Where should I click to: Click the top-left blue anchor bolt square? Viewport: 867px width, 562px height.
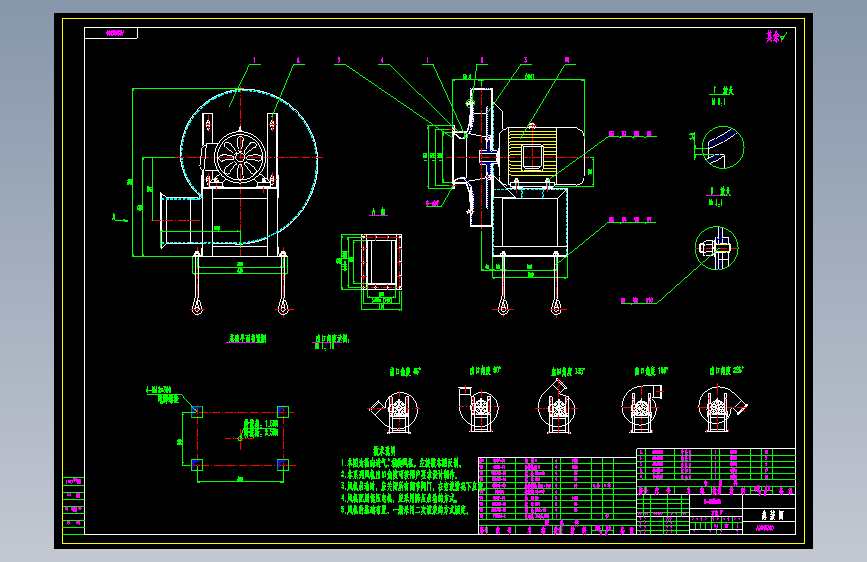[196, 412]
